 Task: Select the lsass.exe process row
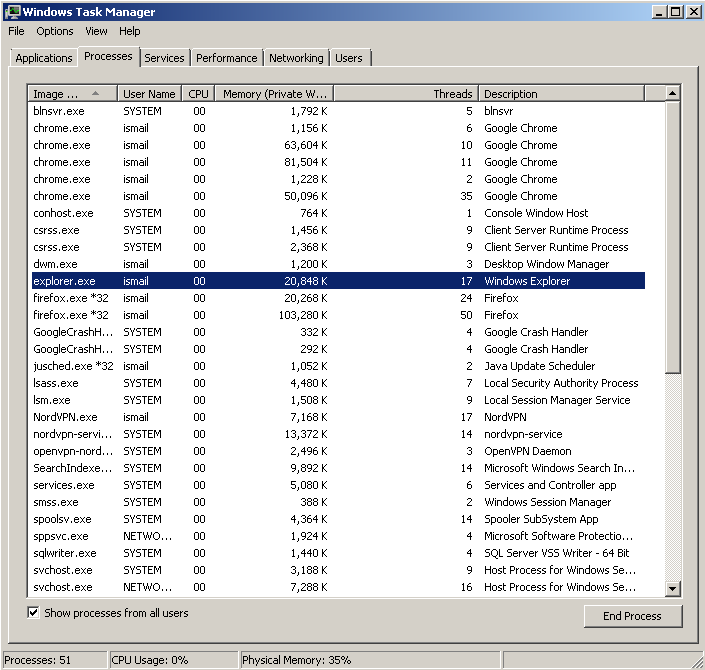click(338, 383)
